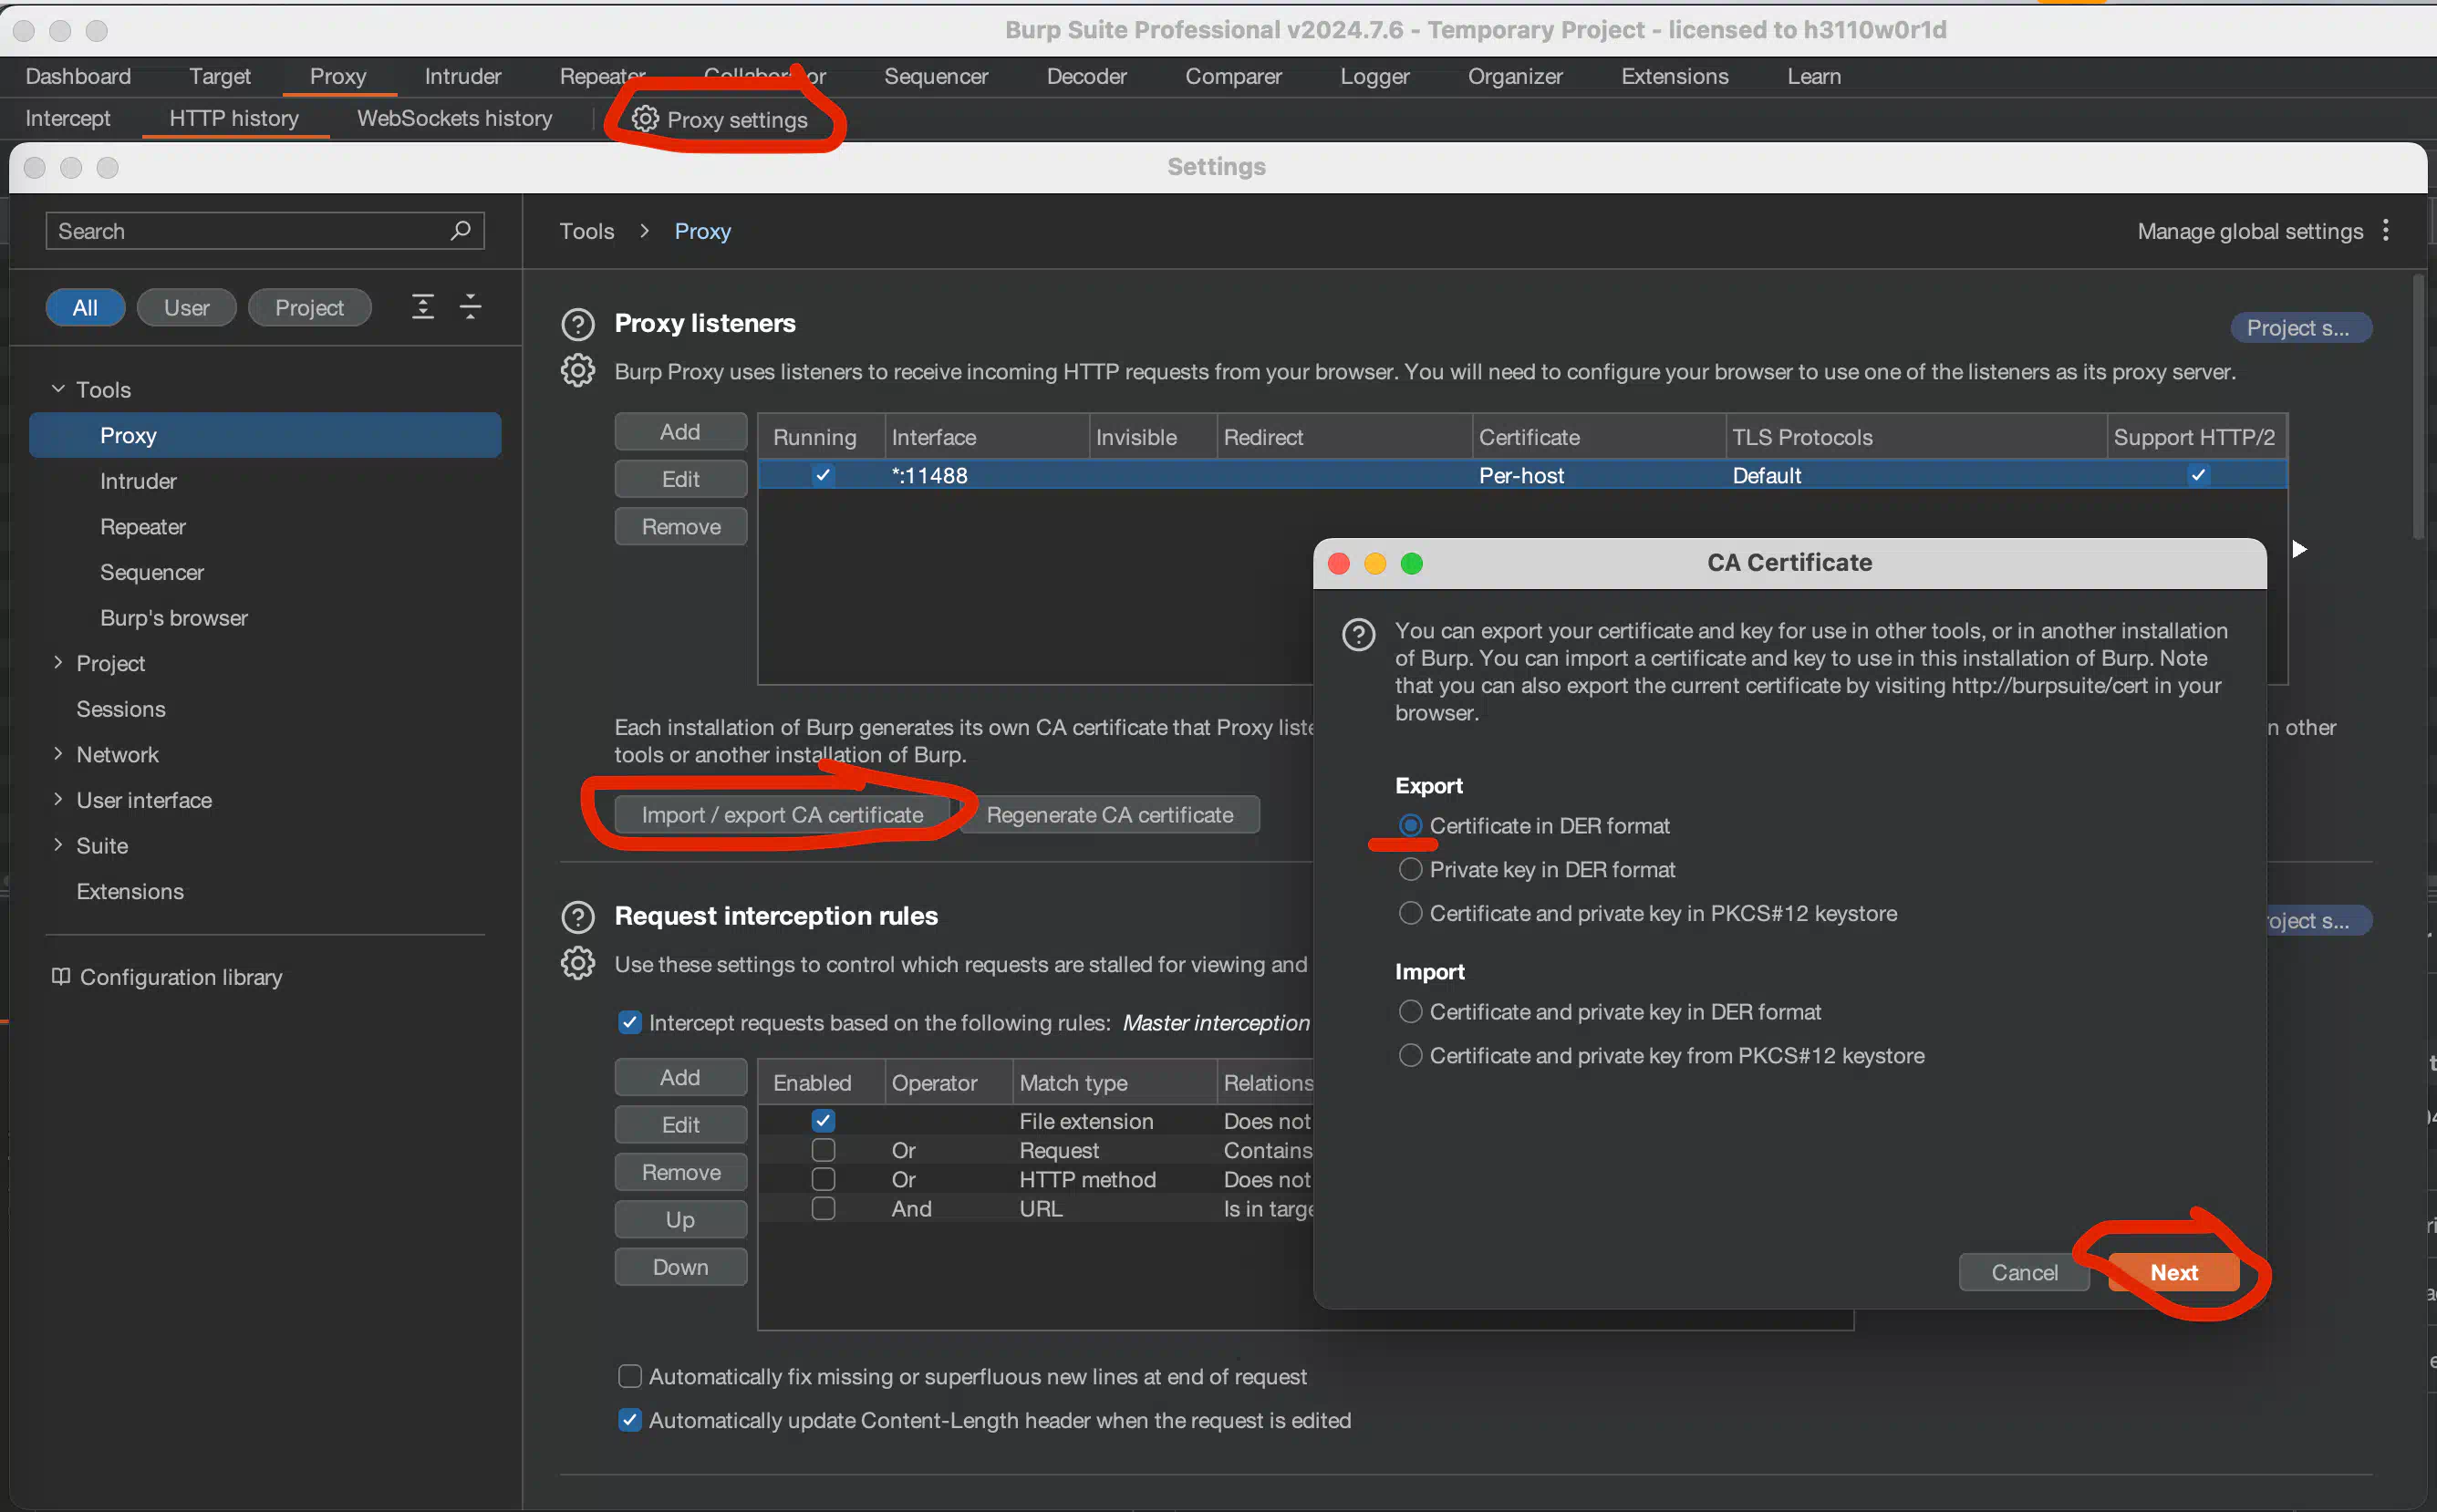This screenshot has width=2437, height=1512.
Task: Expand the User interface tree section
Action: click(58, 800)
